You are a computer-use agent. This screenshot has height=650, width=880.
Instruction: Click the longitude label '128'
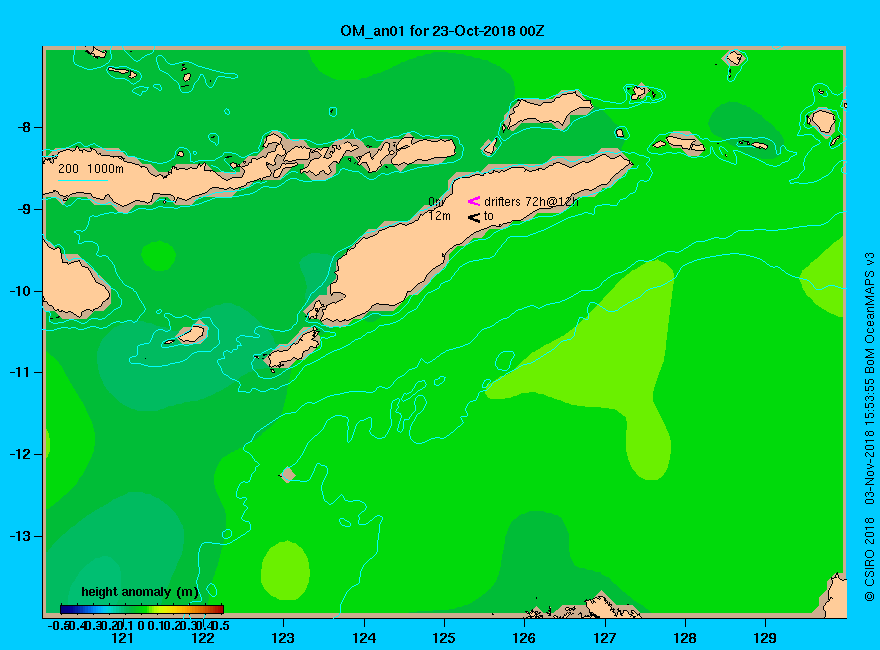685,638
